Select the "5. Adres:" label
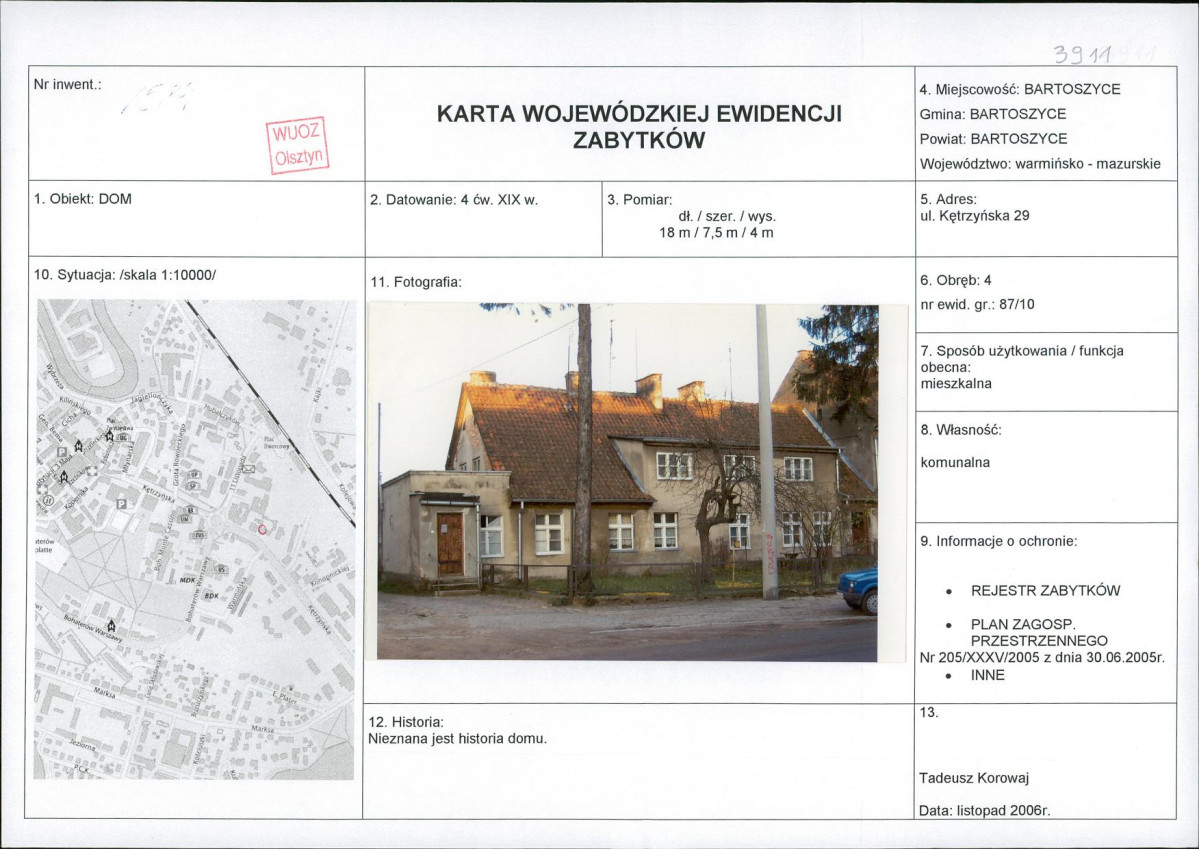The height and width of the screenshot is (849, 1199). coord(948,200)
